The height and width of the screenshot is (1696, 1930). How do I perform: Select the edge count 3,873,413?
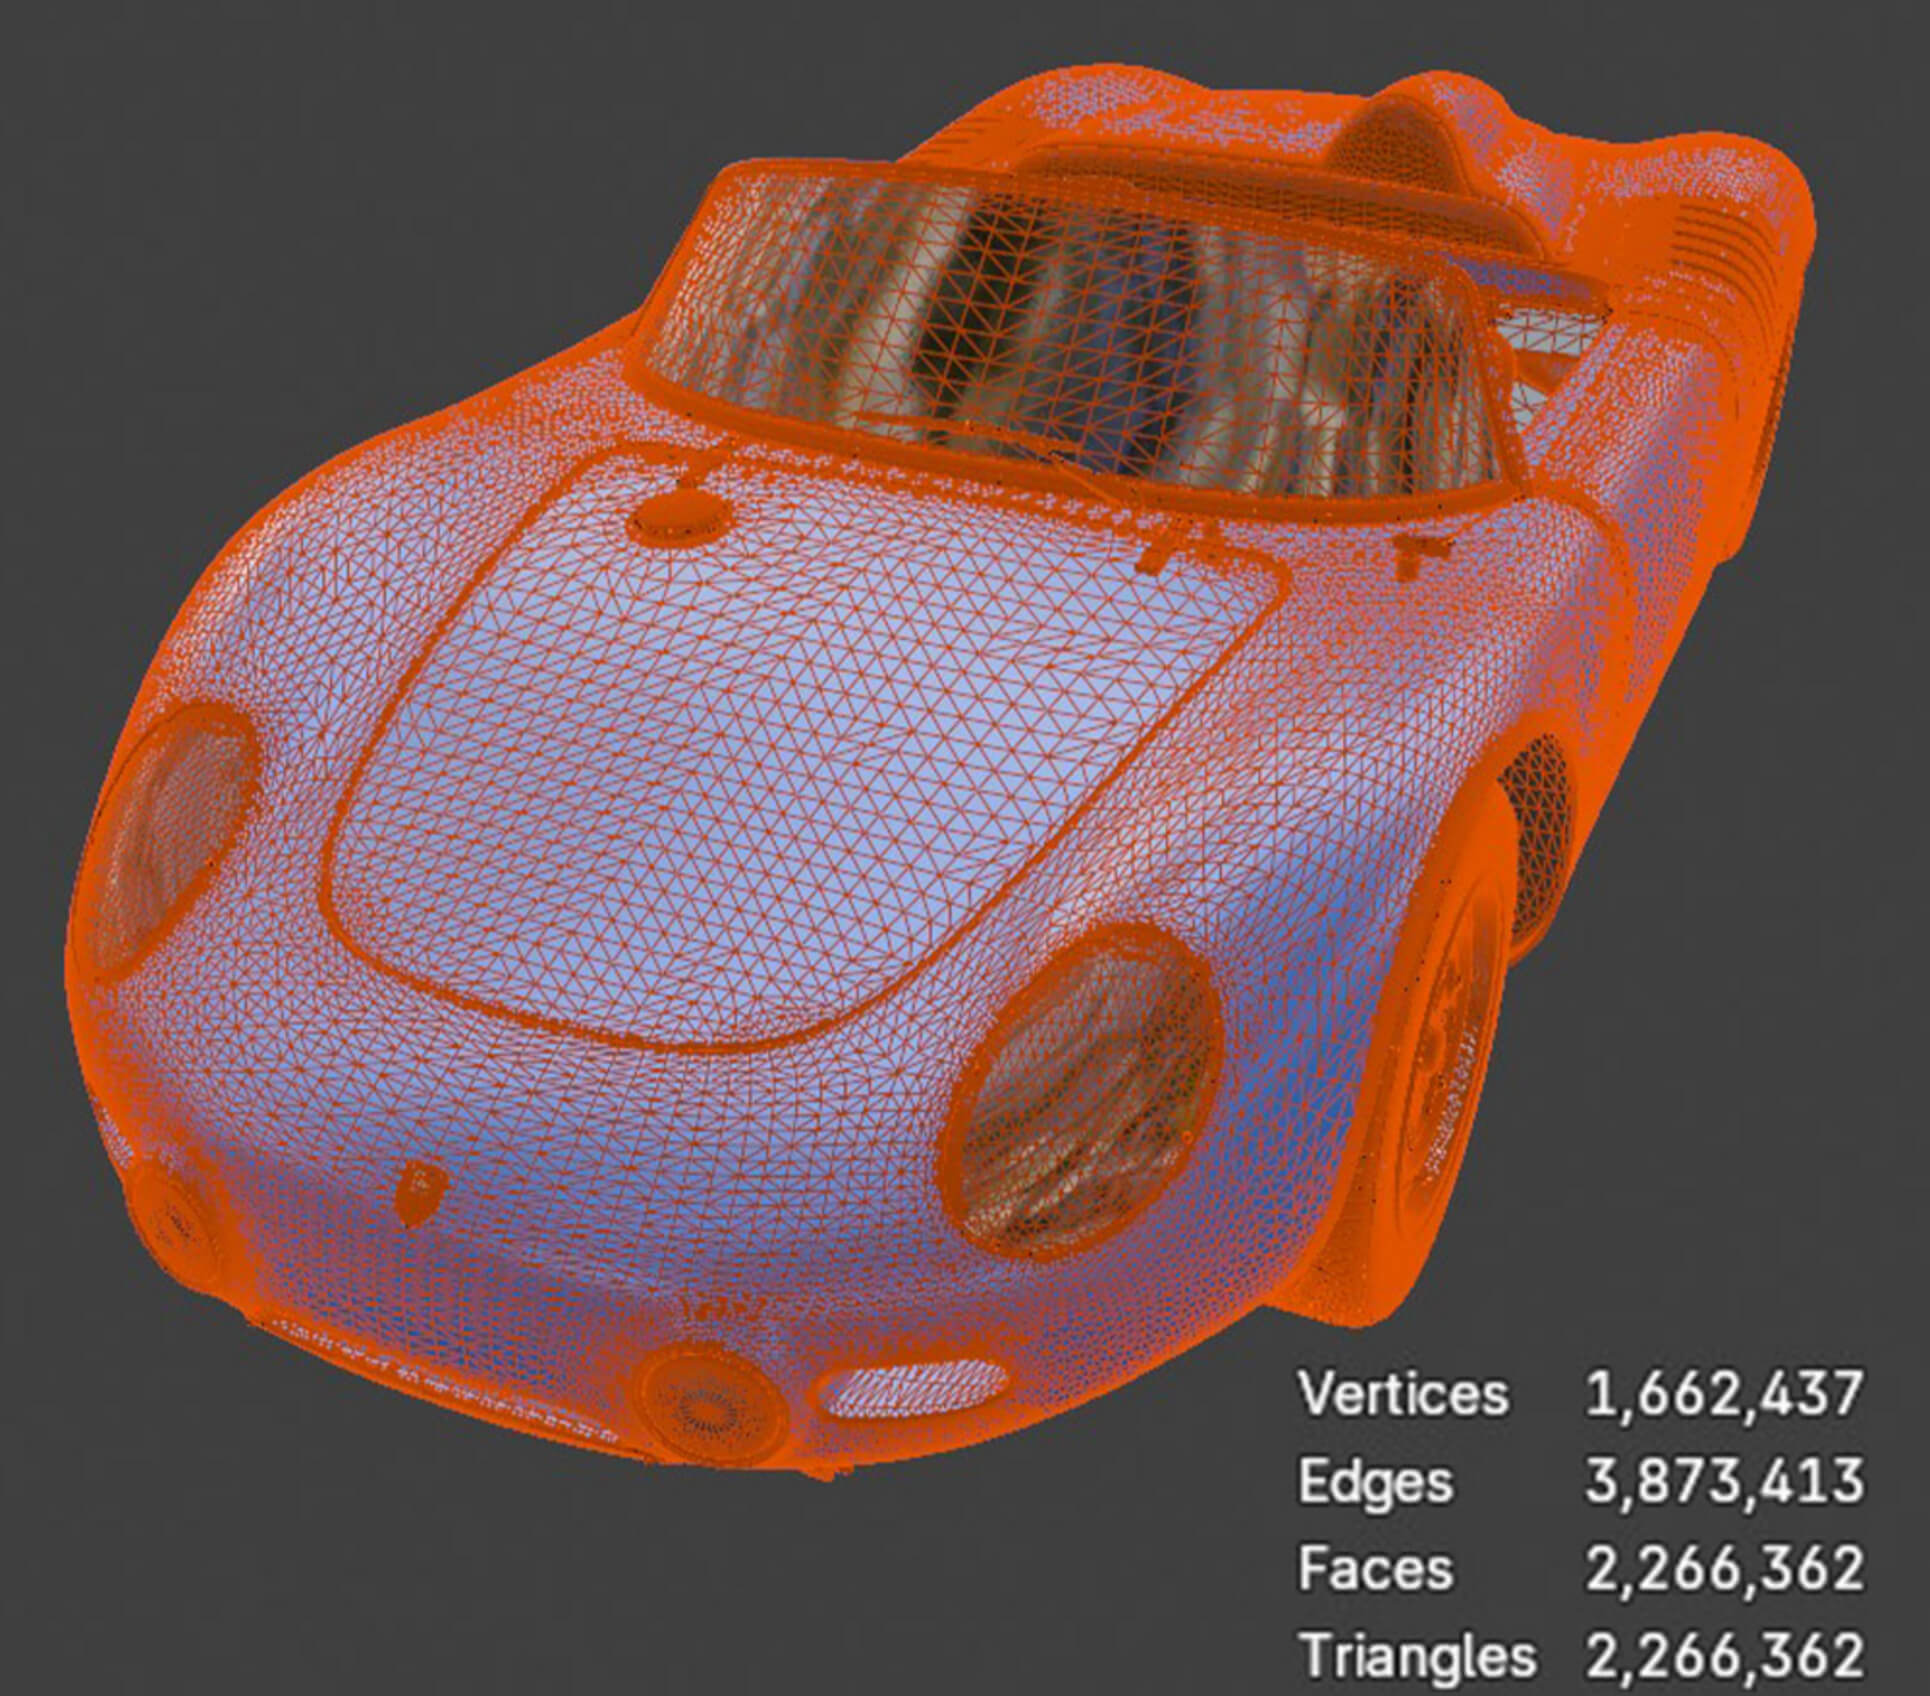(x=1724, y=1482)
